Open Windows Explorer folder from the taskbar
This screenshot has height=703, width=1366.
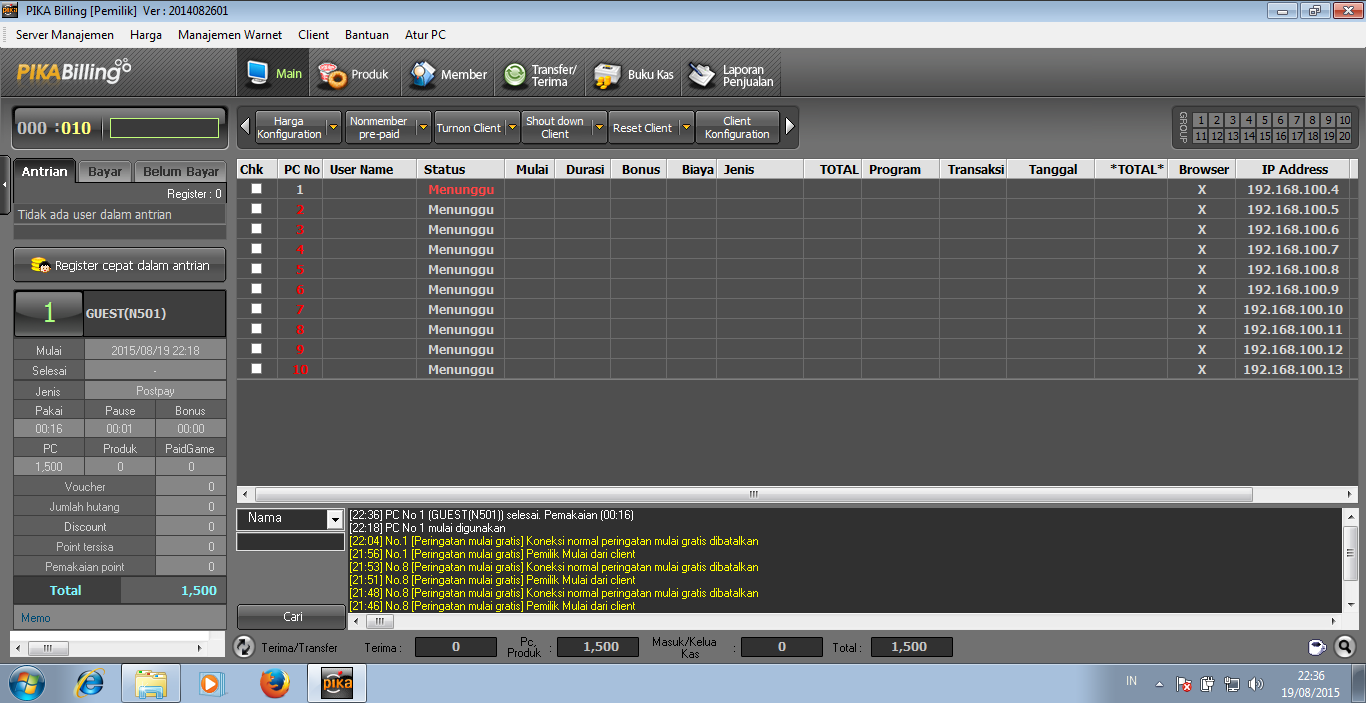click(151, 683)
